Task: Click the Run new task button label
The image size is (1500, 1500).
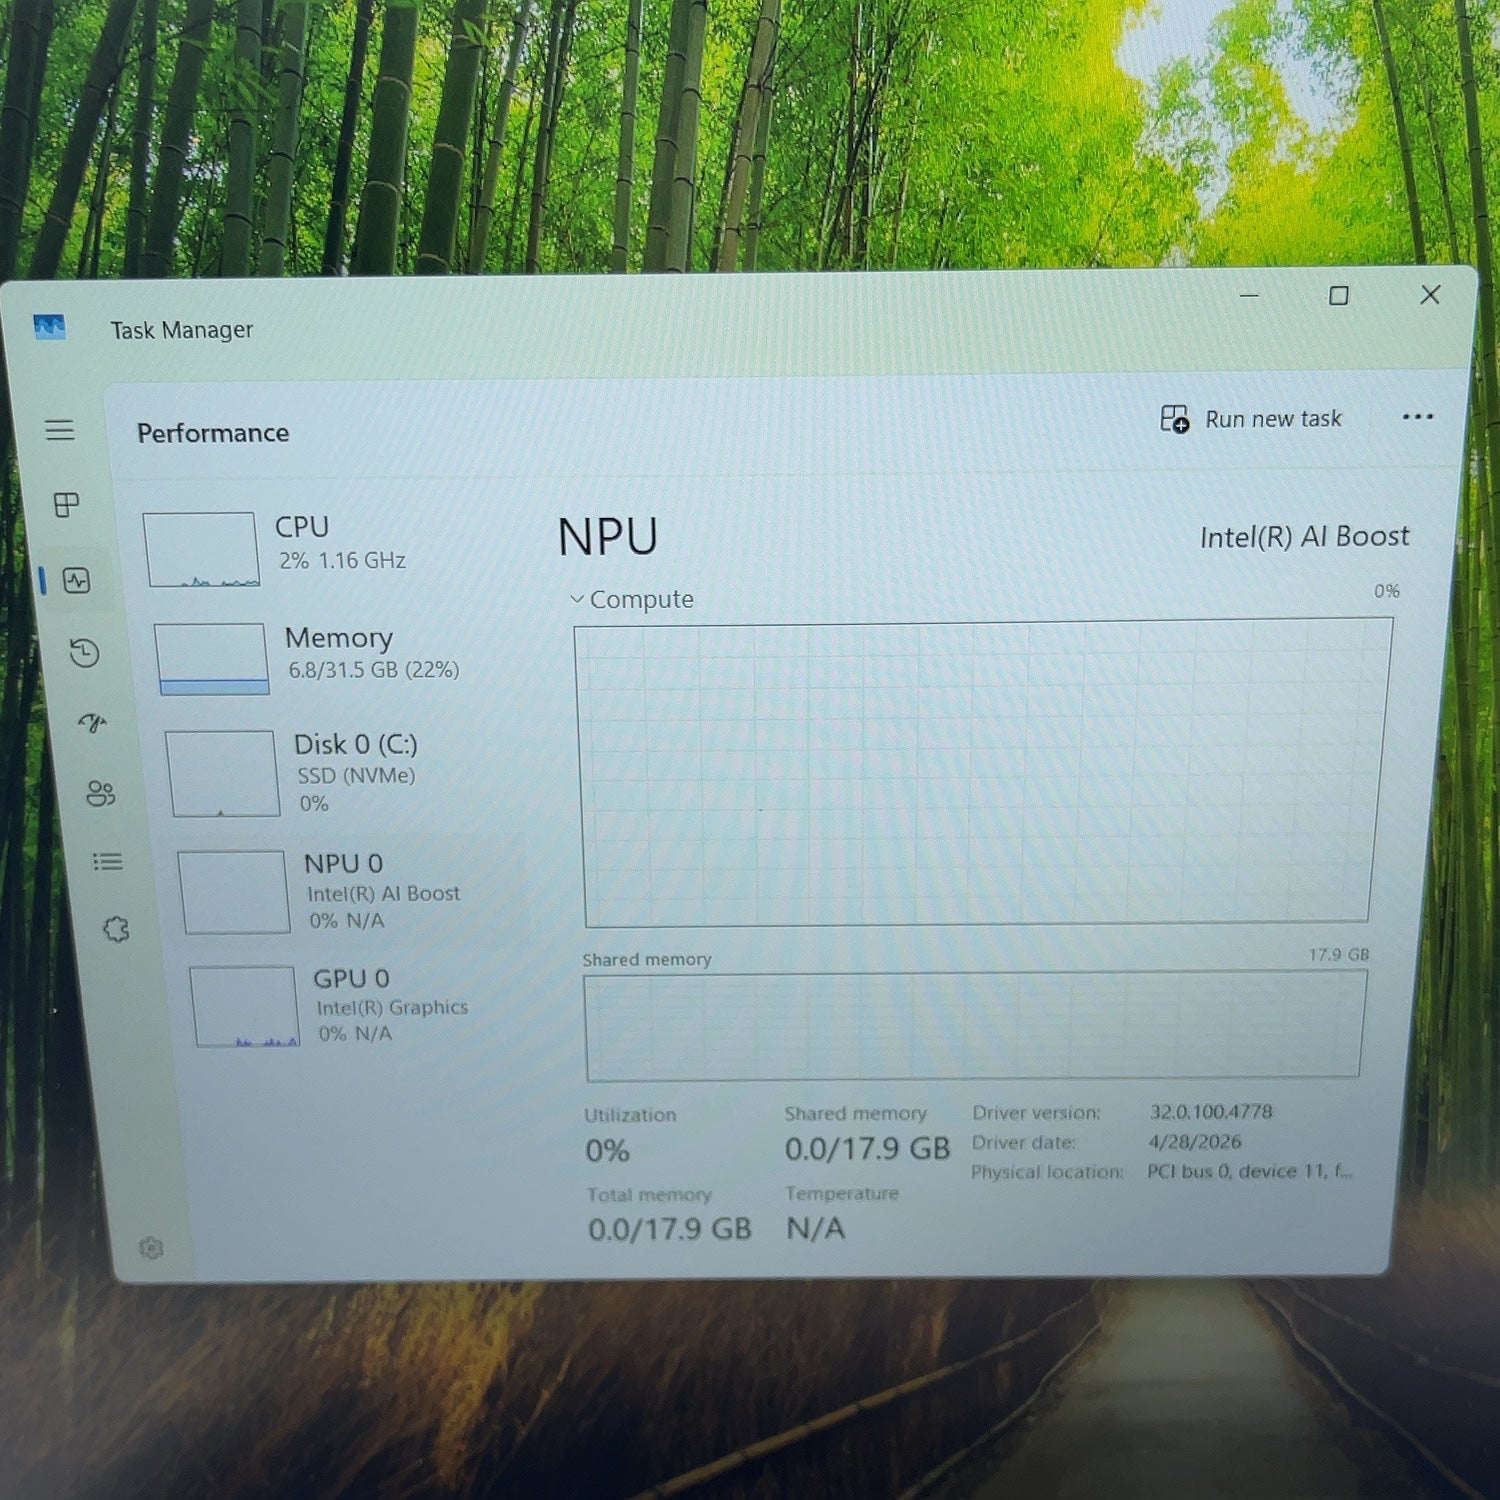Action: [x=1273, y=419]
